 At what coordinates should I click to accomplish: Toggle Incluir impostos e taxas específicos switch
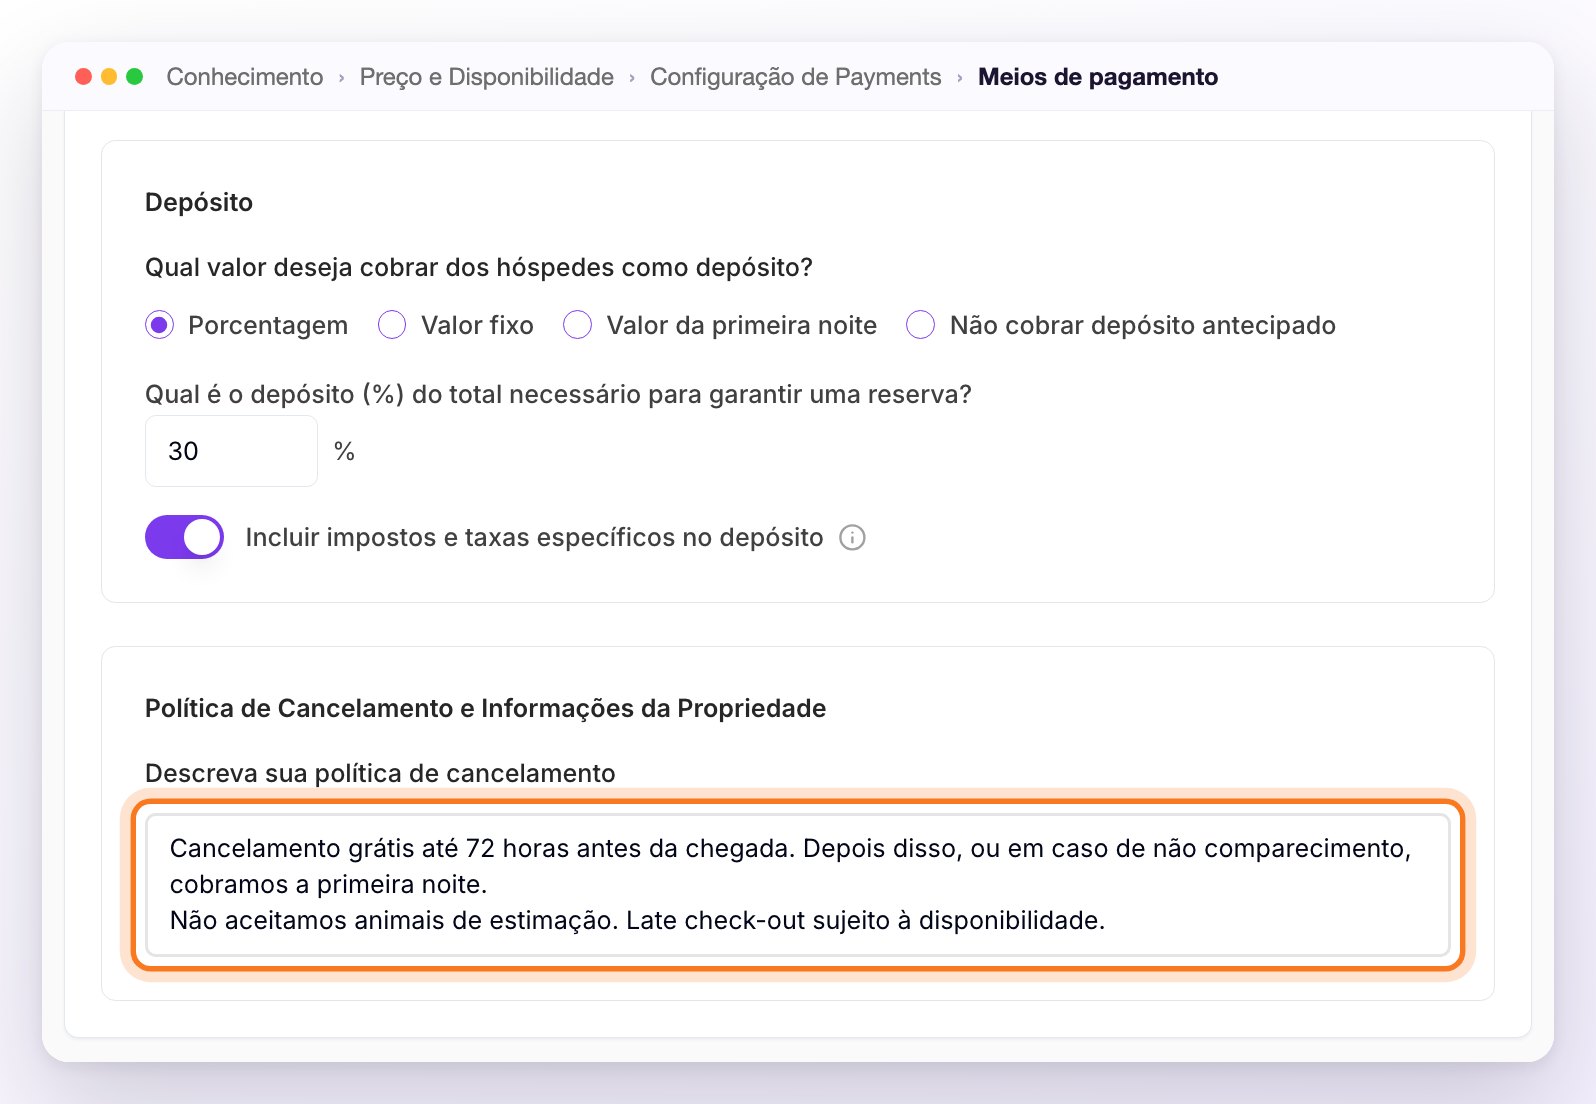click(x=184, y=537)
